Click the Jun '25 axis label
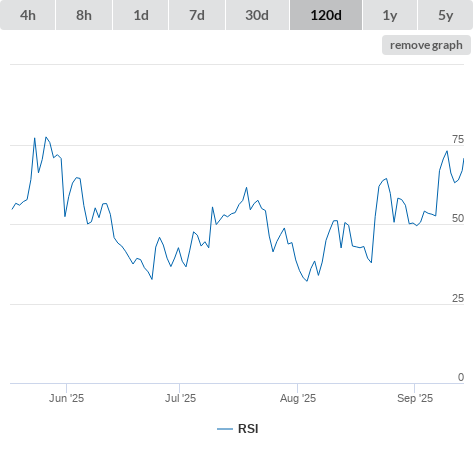The image size is (474, 455). click(66, 398)
